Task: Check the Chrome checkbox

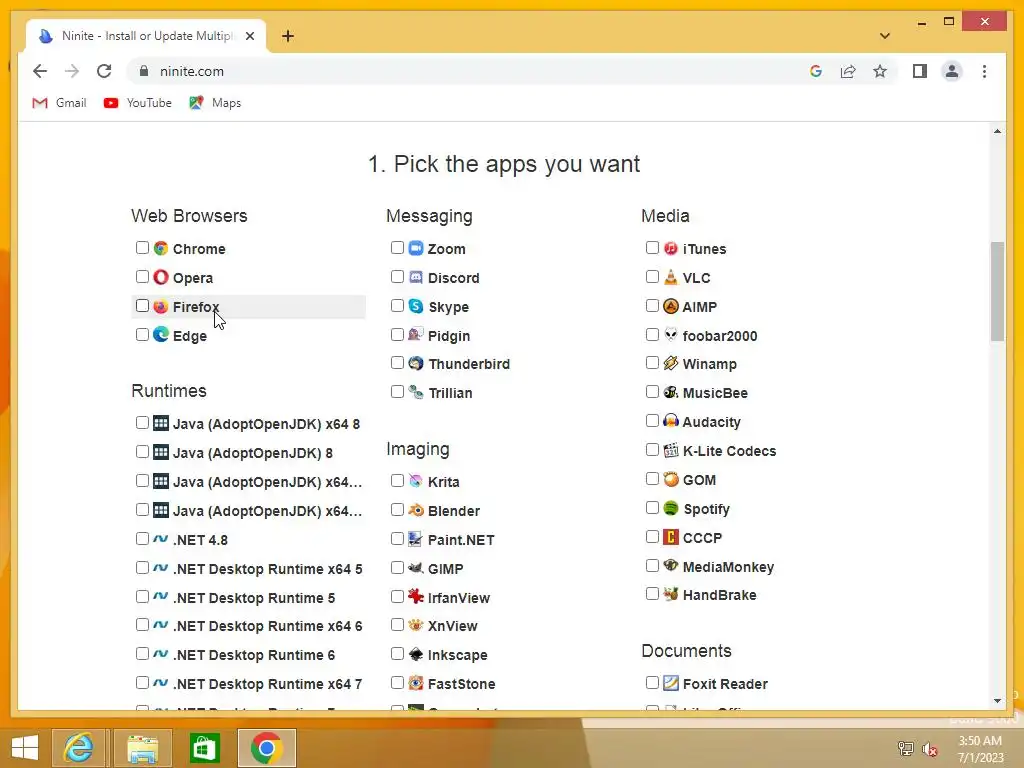Action: [x=142, y=248]
